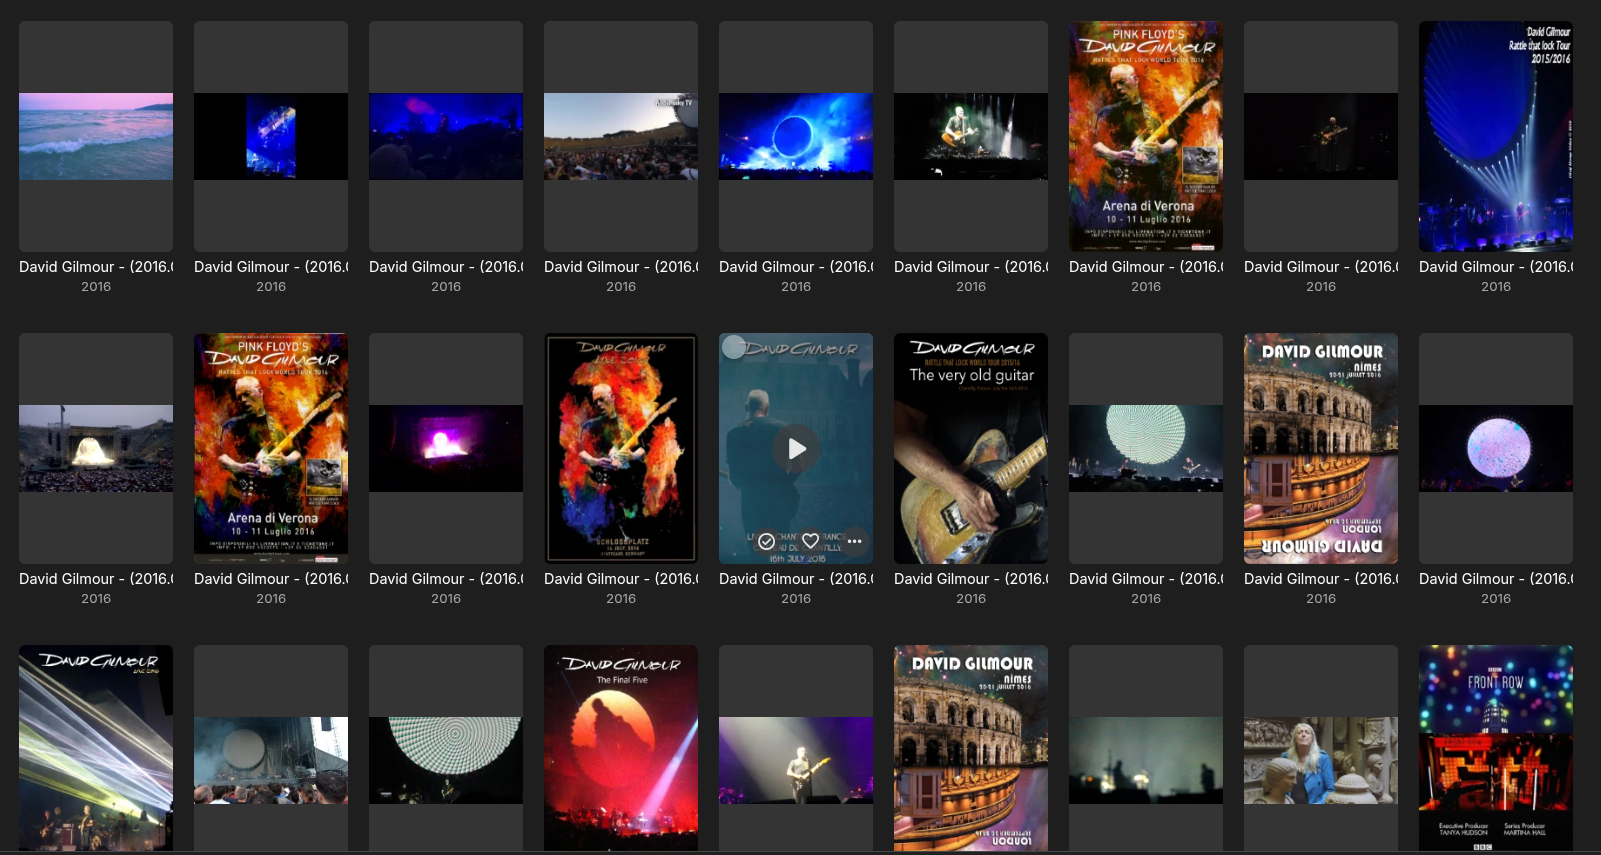Select the magenta stage light thumbnail

pos(446,448)
